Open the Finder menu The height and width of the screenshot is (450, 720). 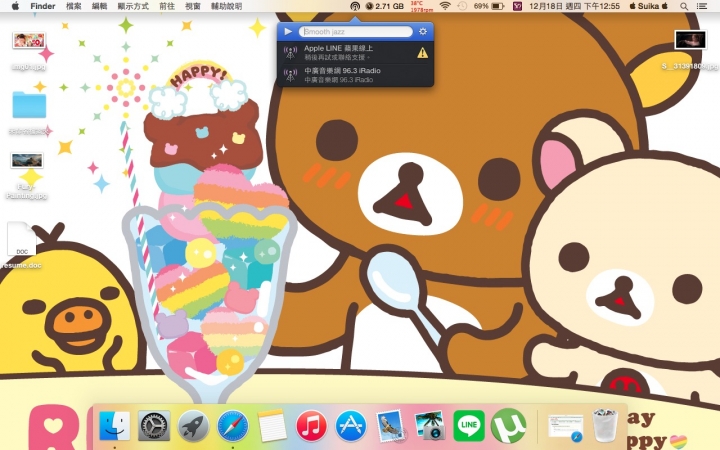coord(43,6)
